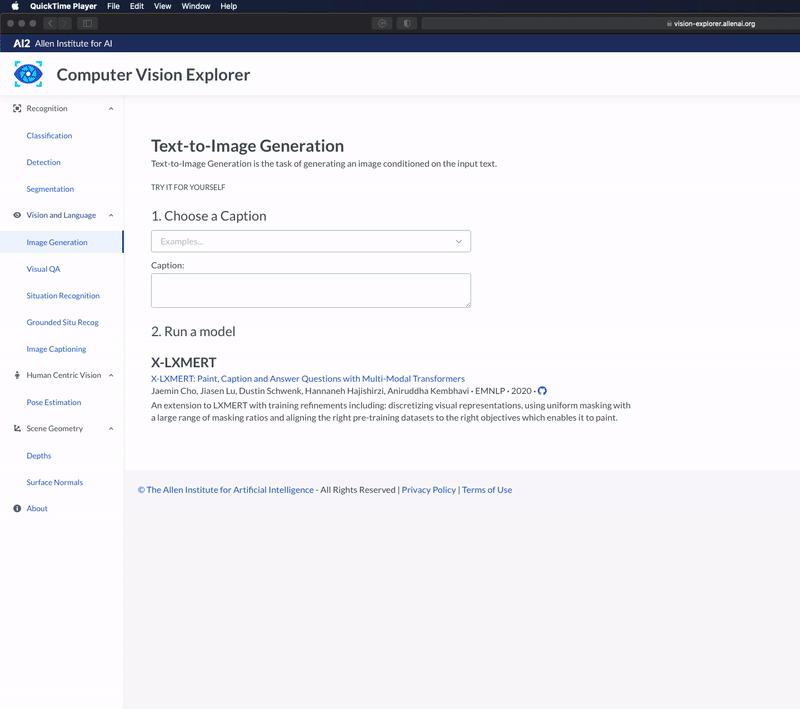Click inside the Caption text area
Viewport: 800px width, 709px height.
pyautogui.click(x=311, y=290)
